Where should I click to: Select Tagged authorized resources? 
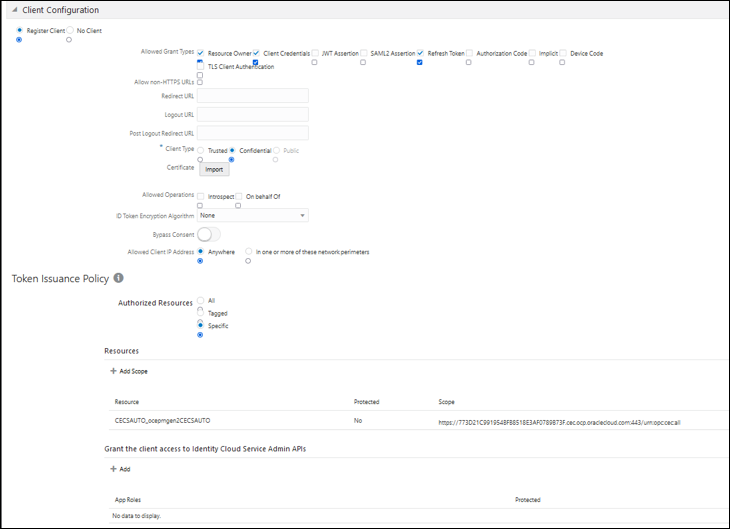tap(201, 312)
